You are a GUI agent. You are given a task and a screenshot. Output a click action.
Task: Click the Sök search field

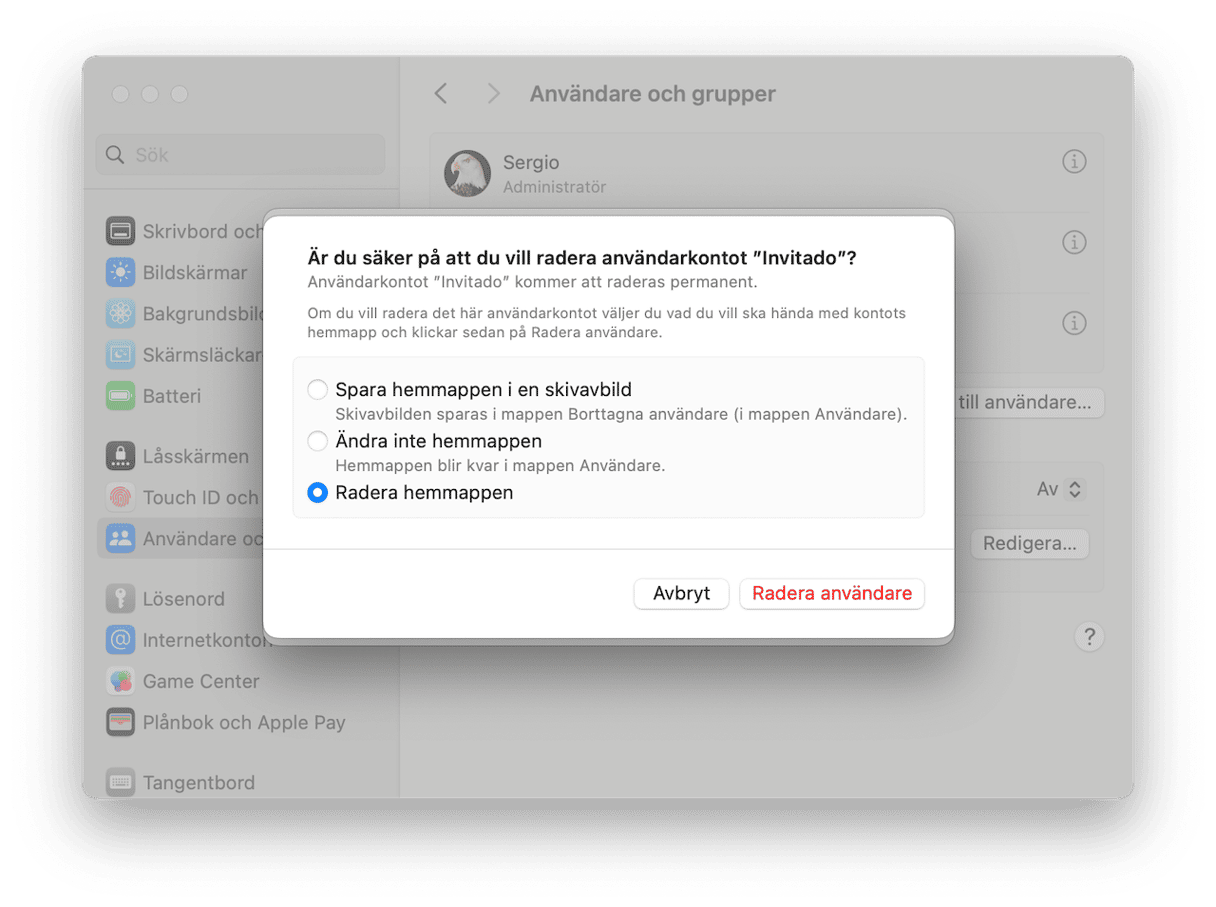click(240, 155)
